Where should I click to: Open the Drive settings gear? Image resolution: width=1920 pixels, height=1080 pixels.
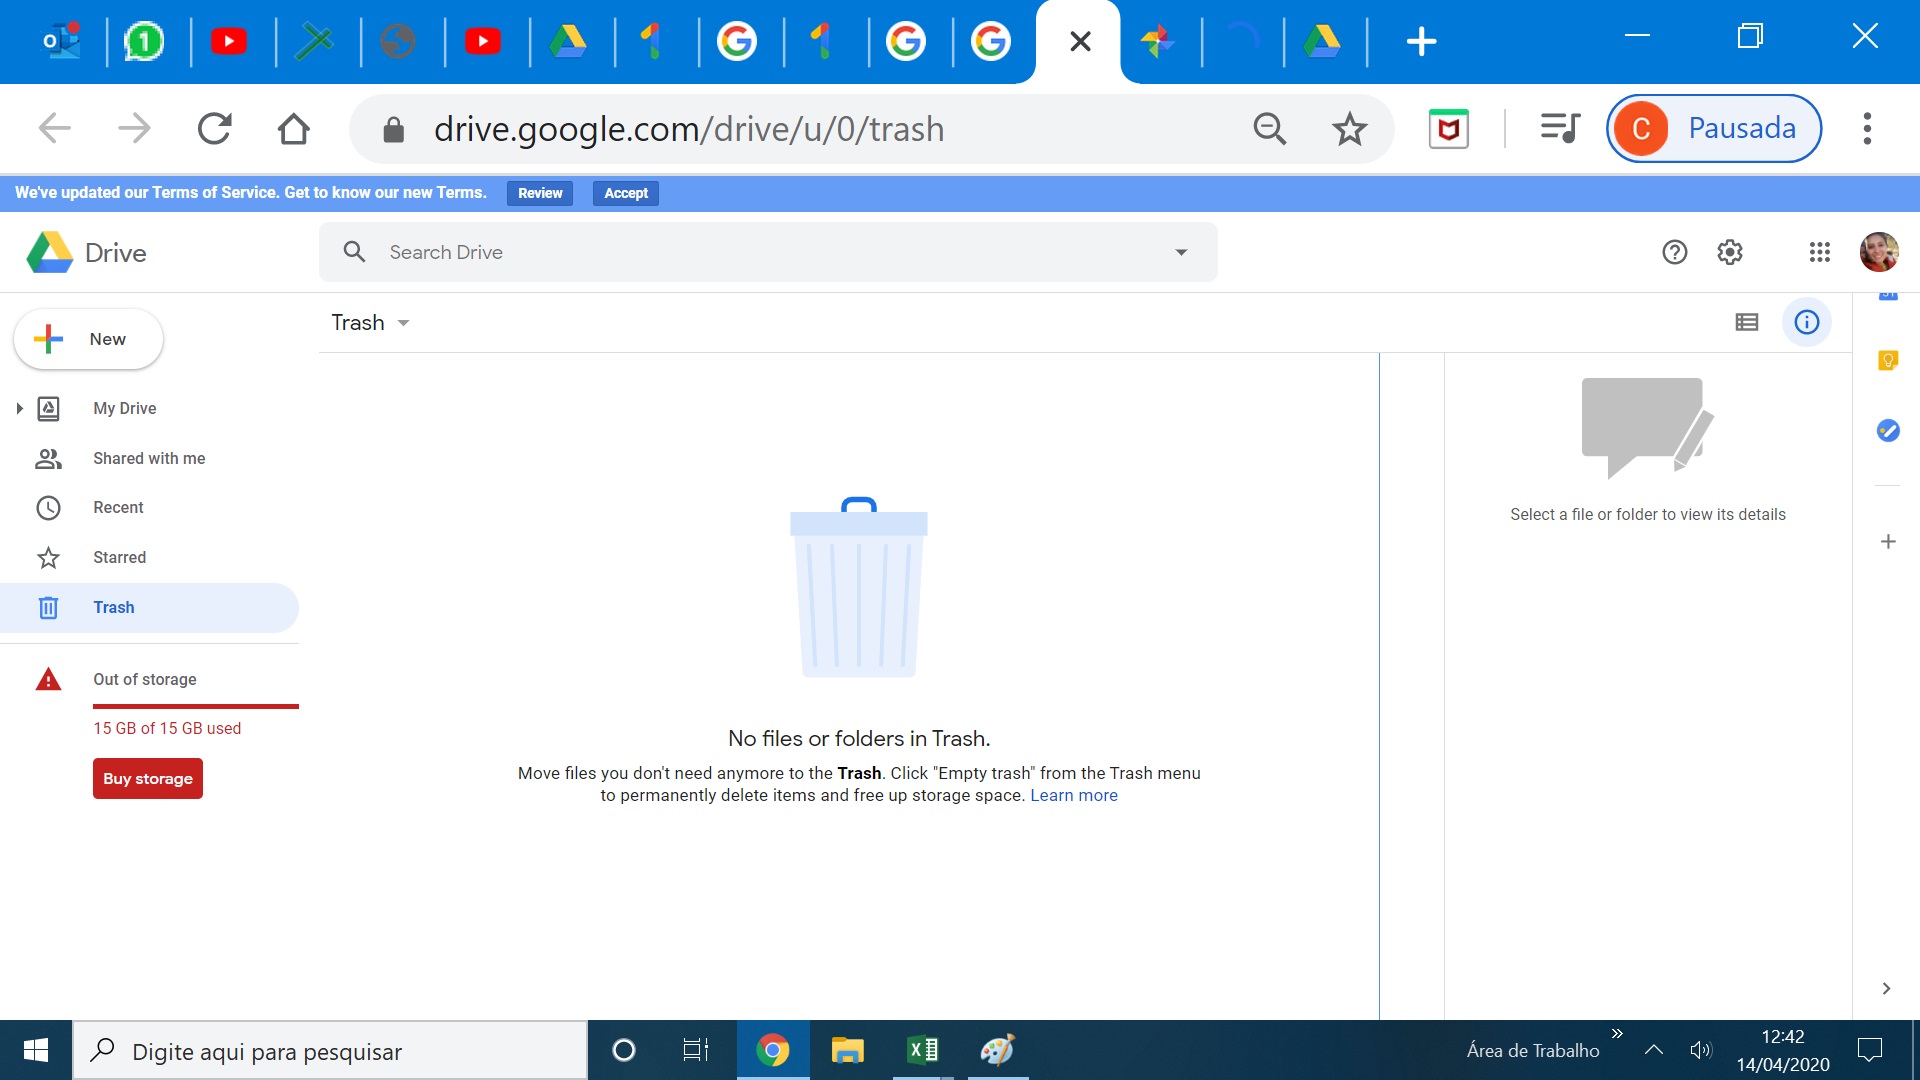coord(1729,252)
